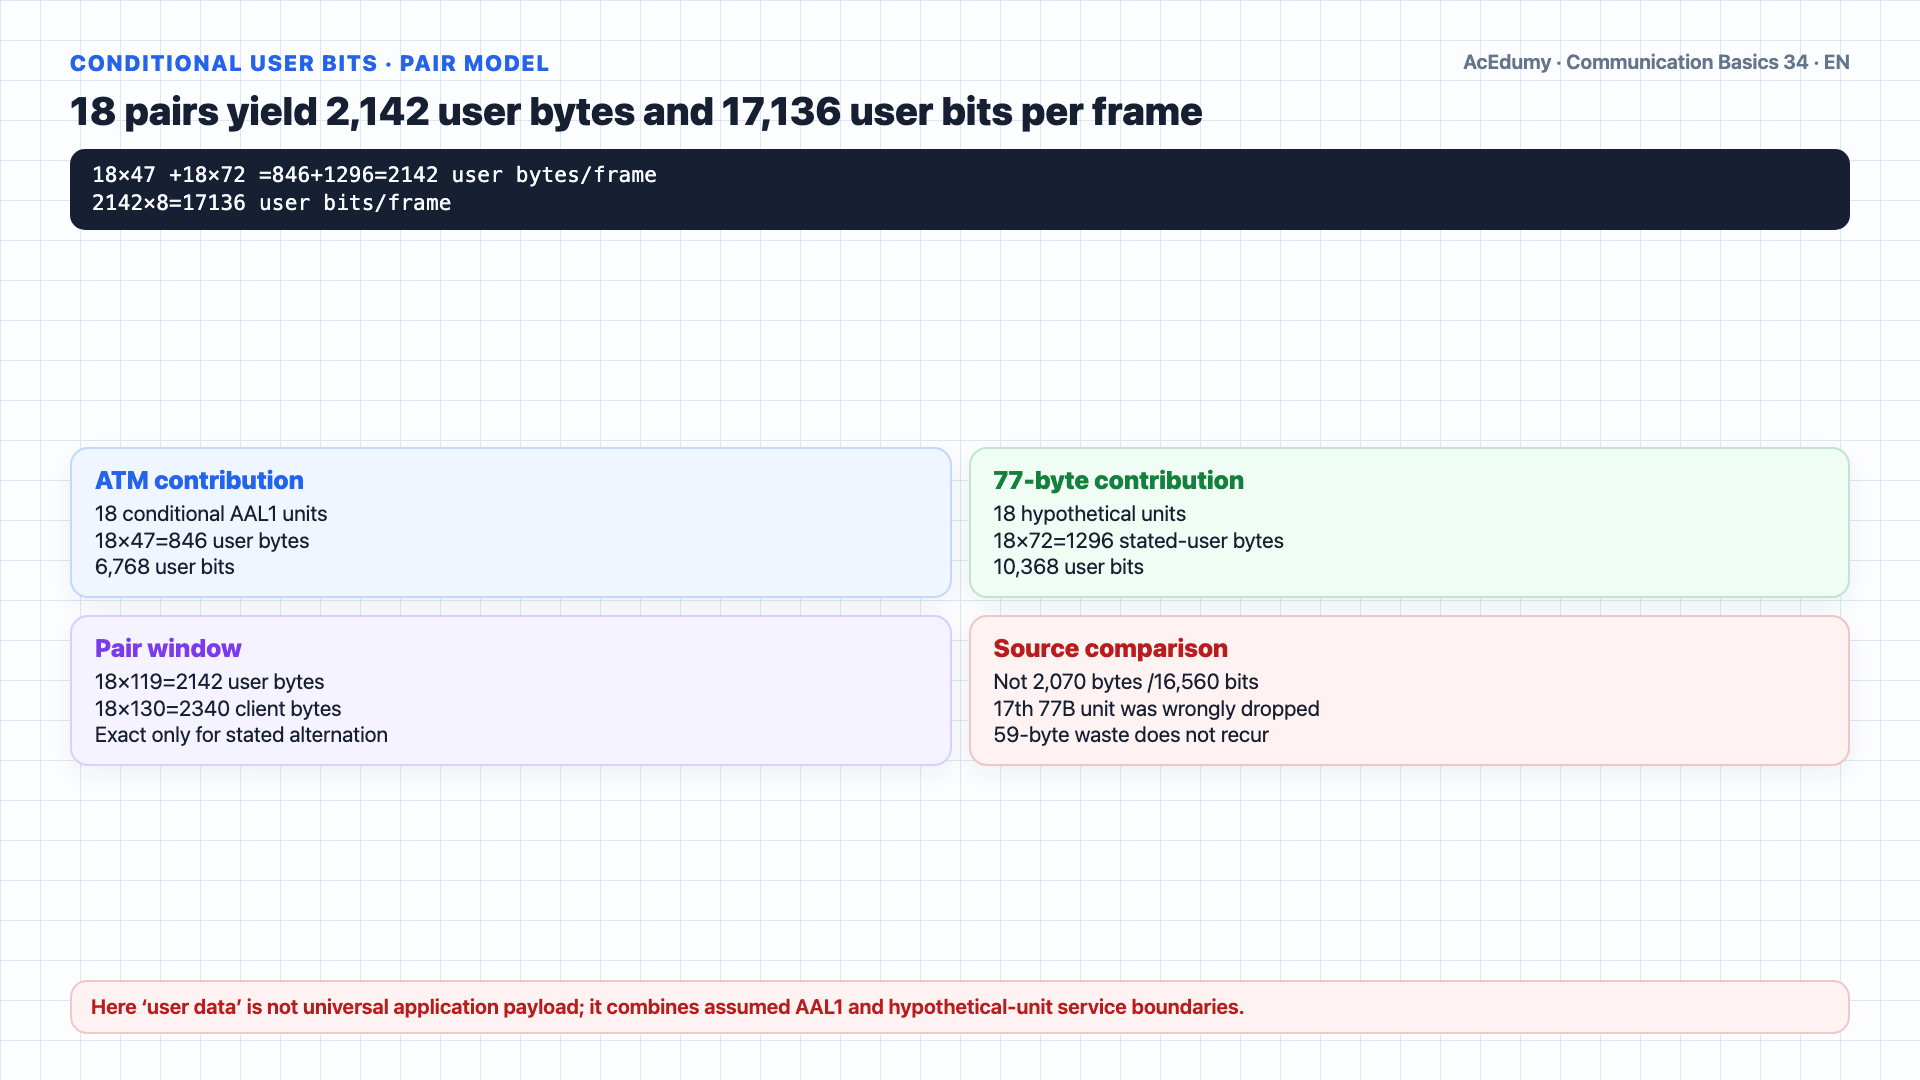Image resolution: width=1920 pixels, height=1080 pixels.
Task: Select the '77-byte contribution' heading
Action: click(1118, 480)
